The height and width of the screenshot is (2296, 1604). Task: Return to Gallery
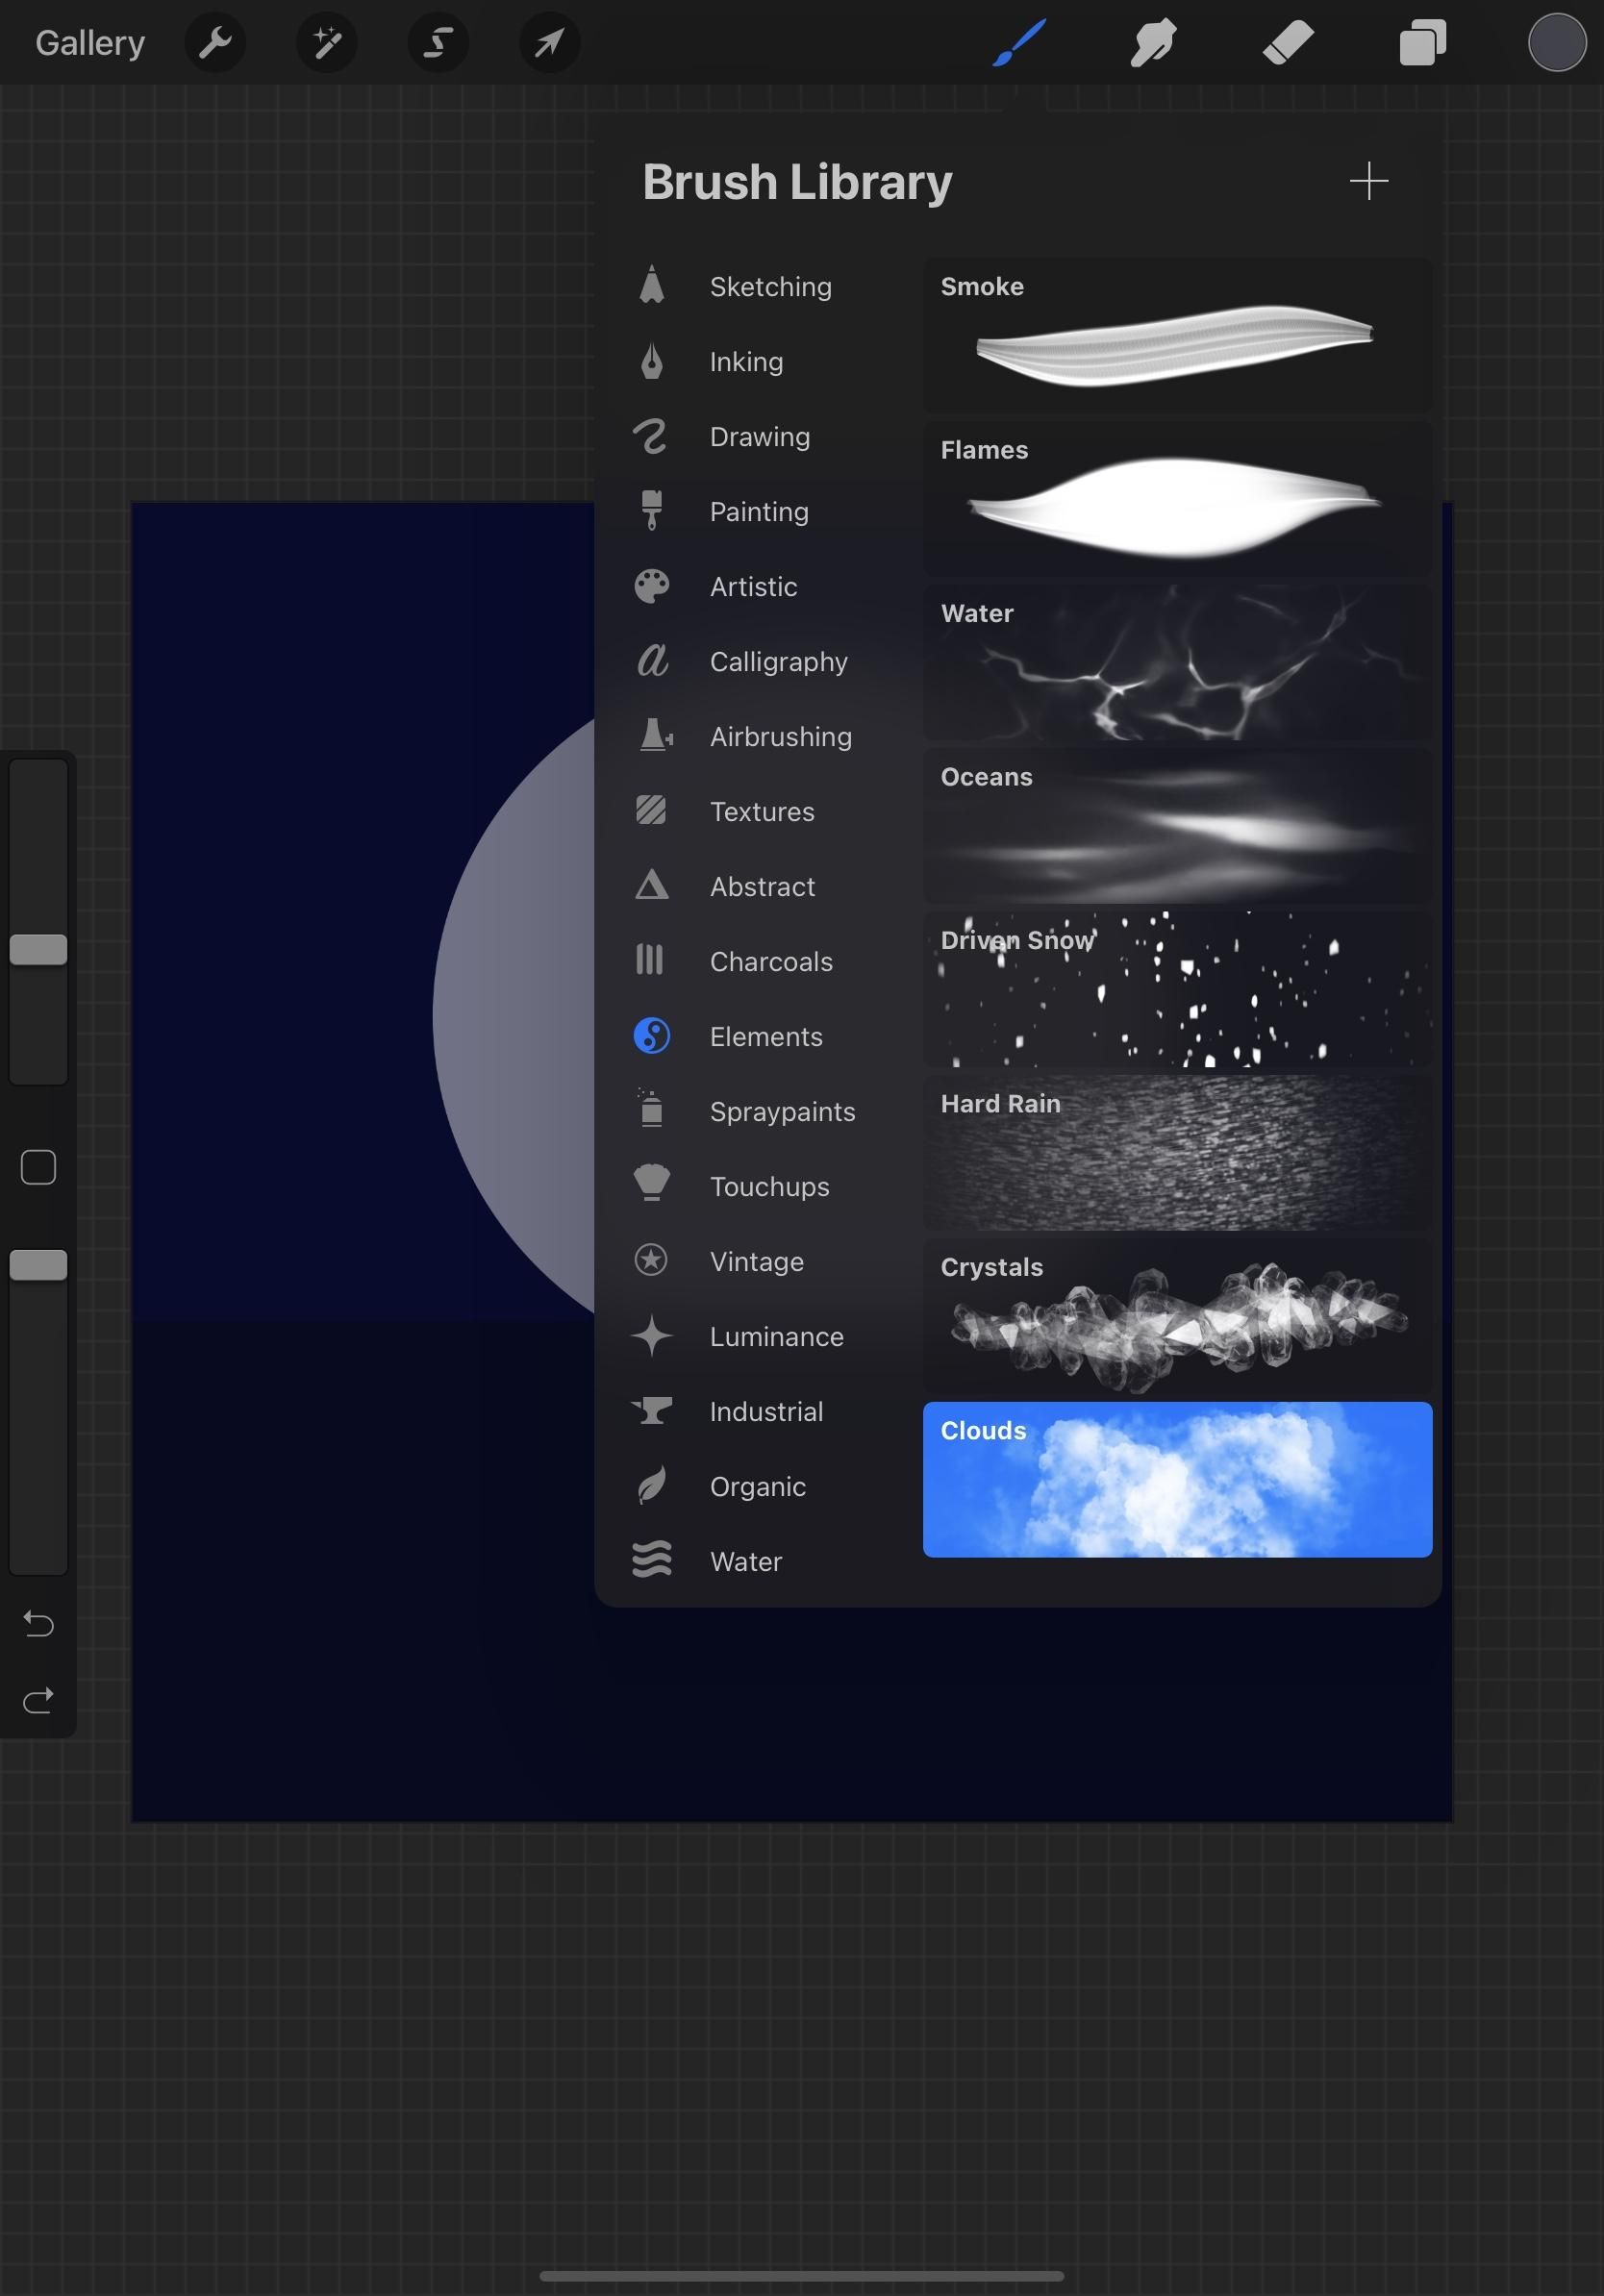pyautogui.click(x=90, y=43)
